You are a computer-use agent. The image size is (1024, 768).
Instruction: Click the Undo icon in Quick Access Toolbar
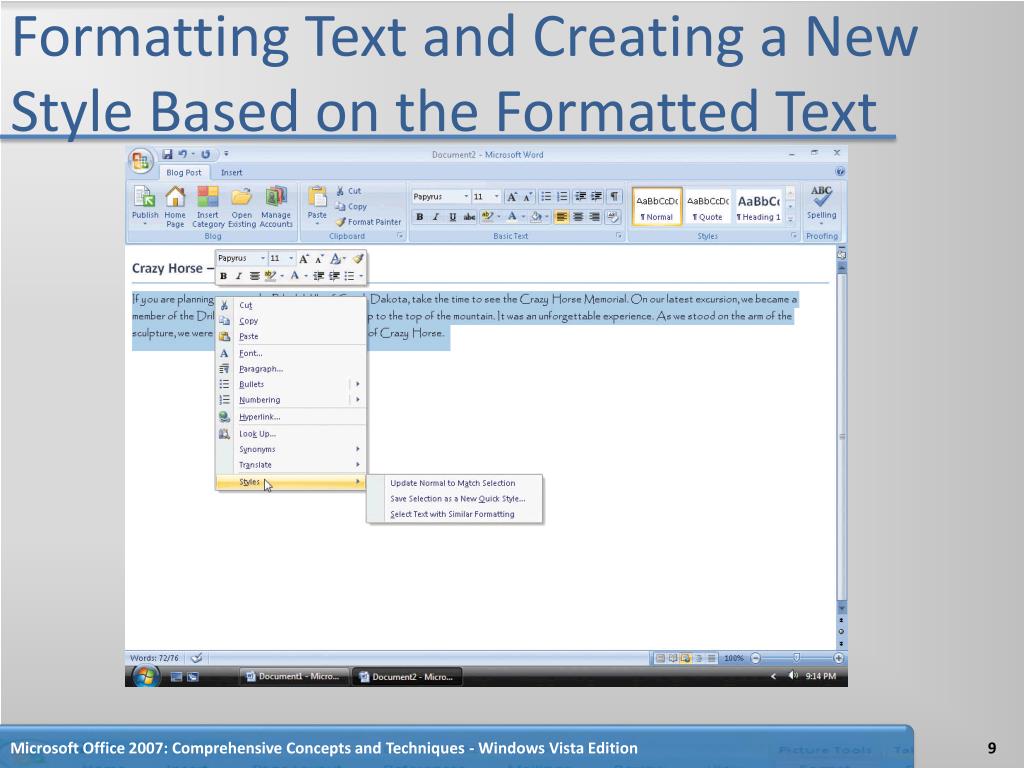click(183, 154)
